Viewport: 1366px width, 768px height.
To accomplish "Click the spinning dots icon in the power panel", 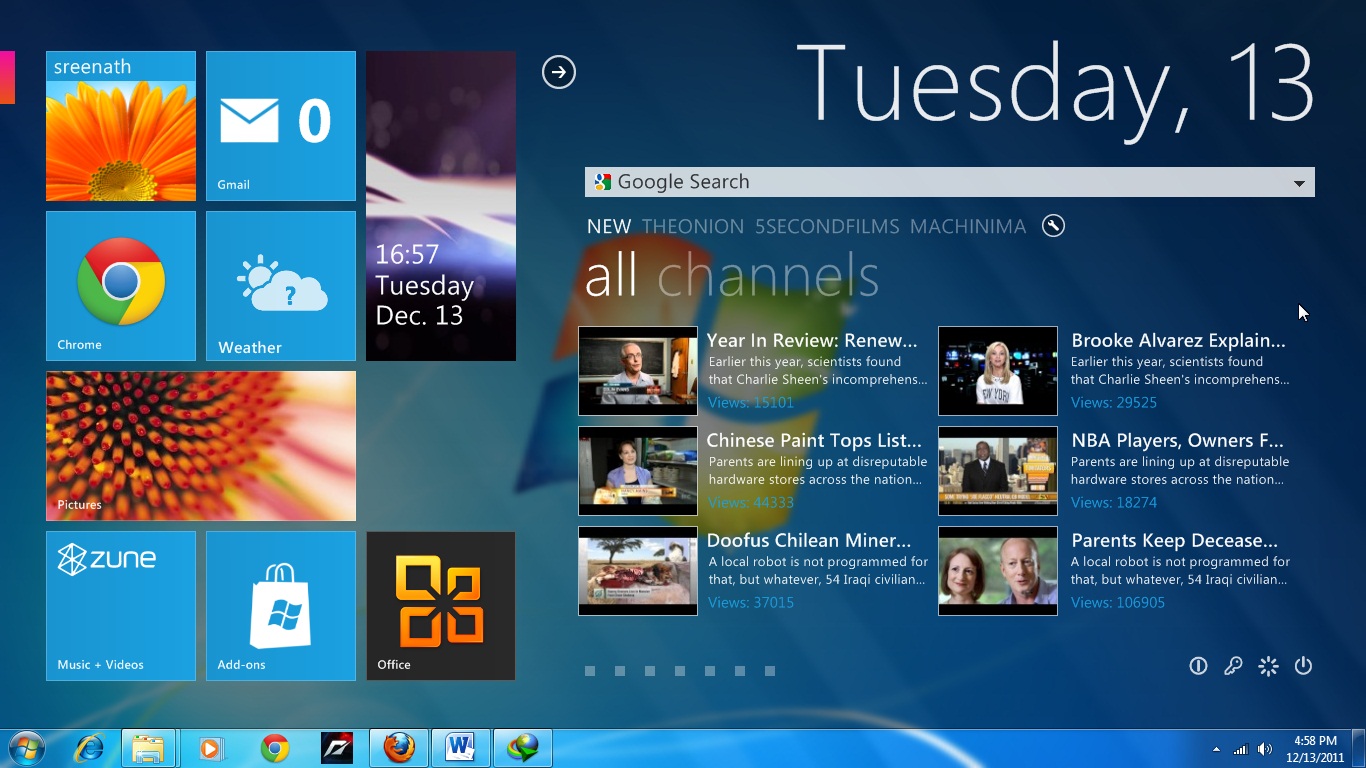I will pyautogui.click(x=1268, y=666).
